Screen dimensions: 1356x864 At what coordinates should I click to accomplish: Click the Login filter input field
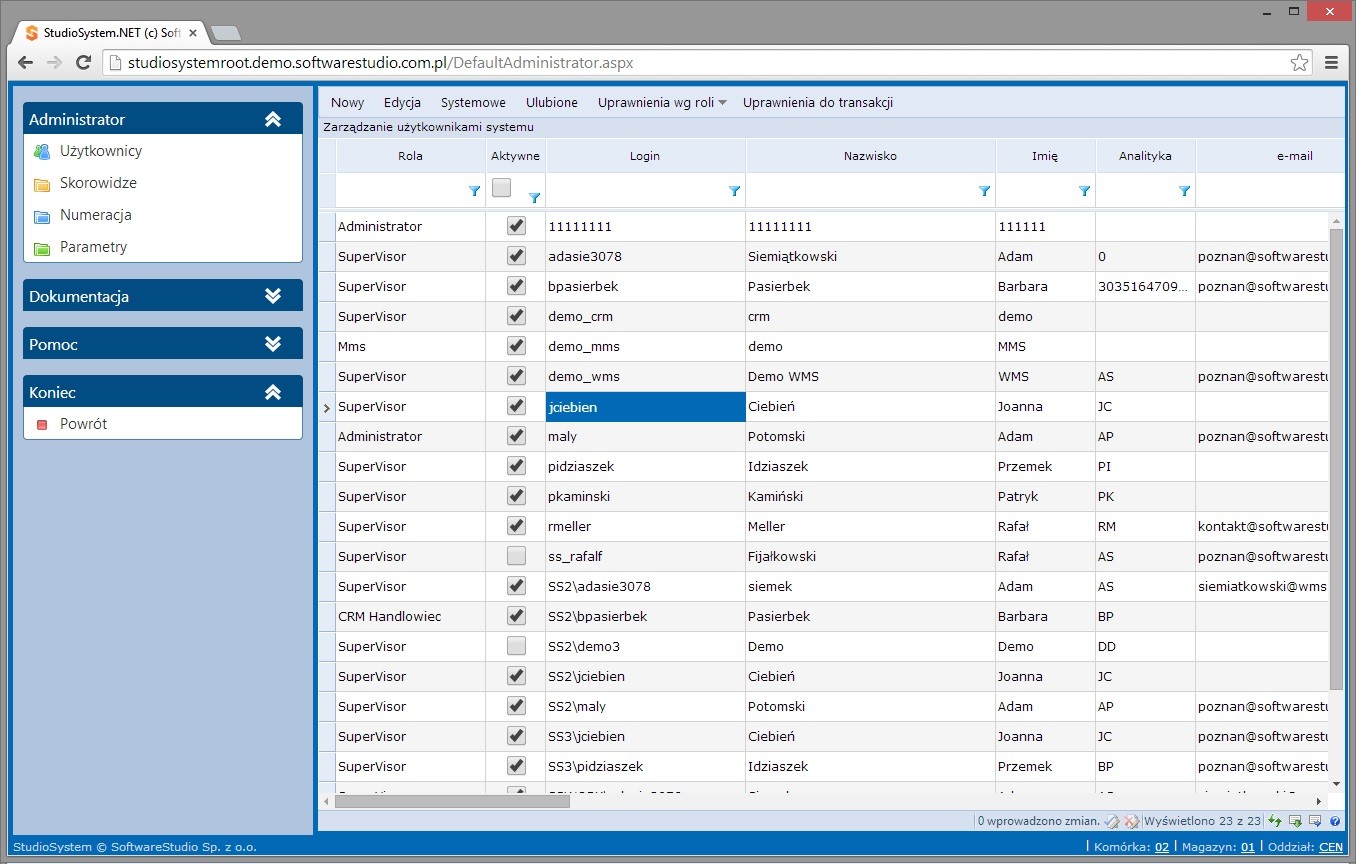coord(637,190)
